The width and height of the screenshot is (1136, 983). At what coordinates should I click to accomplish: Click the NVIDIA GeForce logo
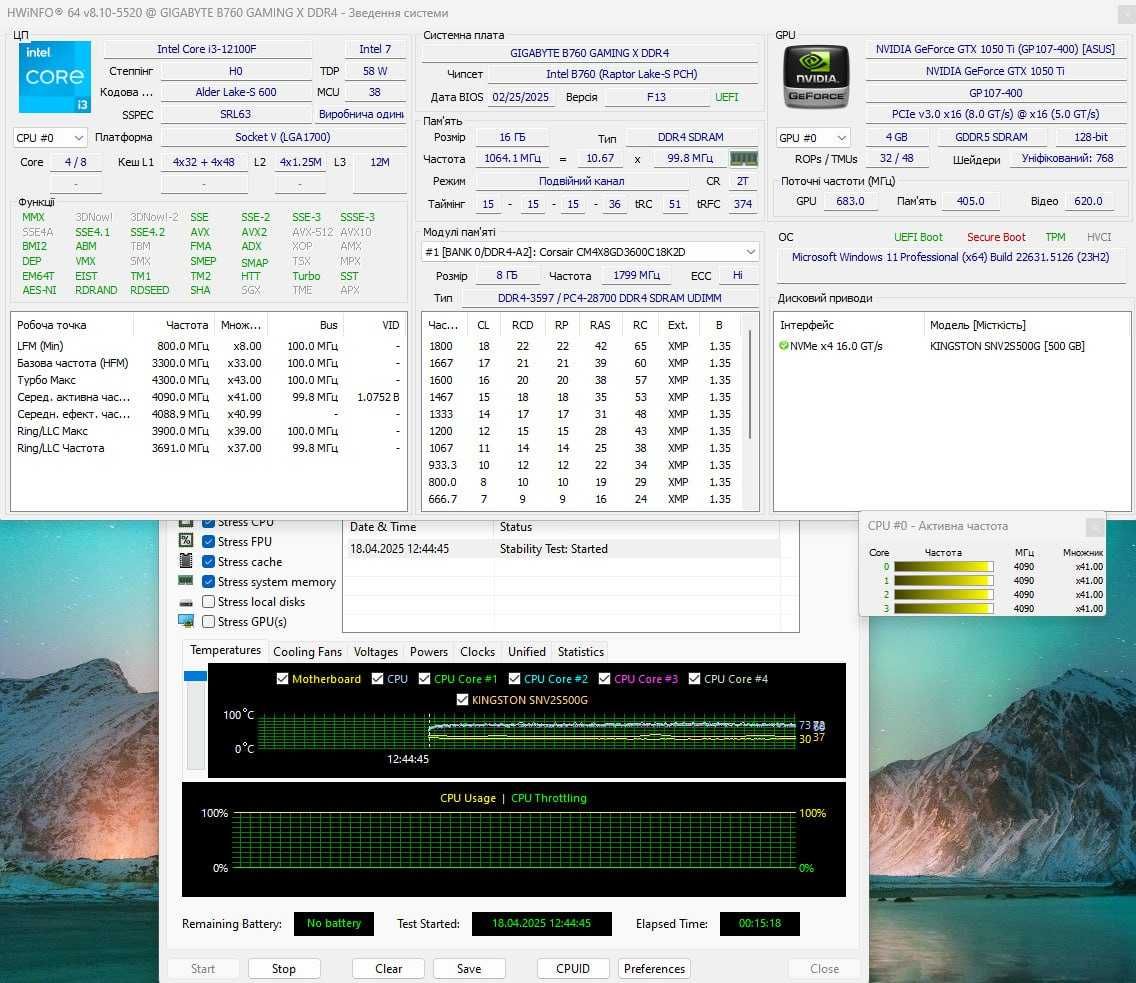tap(816, 77)
